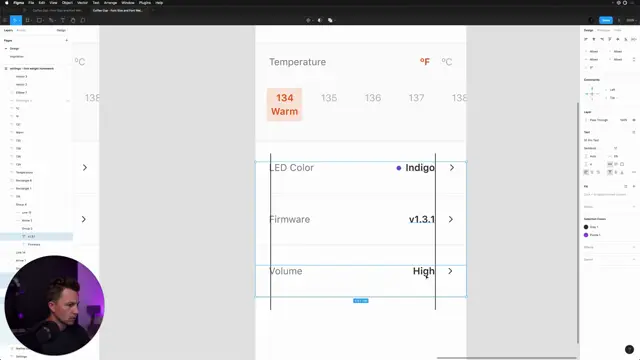The height and width of the screenshot is (360, 640).
Task: Set text align left
Action: pyautogui.click(x=586, y=172)
